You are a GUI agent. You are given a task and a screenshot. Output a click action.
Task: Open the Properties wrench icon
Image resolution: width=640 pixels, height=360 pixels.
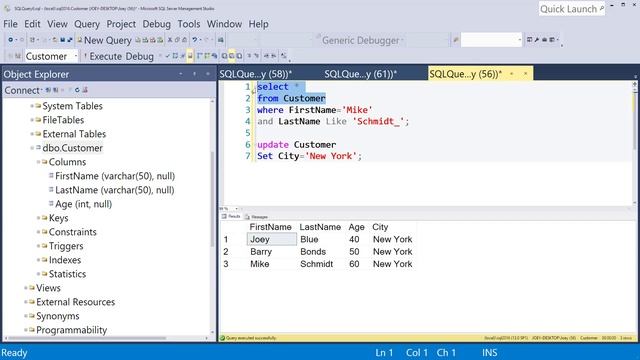[x=537, y=40]
